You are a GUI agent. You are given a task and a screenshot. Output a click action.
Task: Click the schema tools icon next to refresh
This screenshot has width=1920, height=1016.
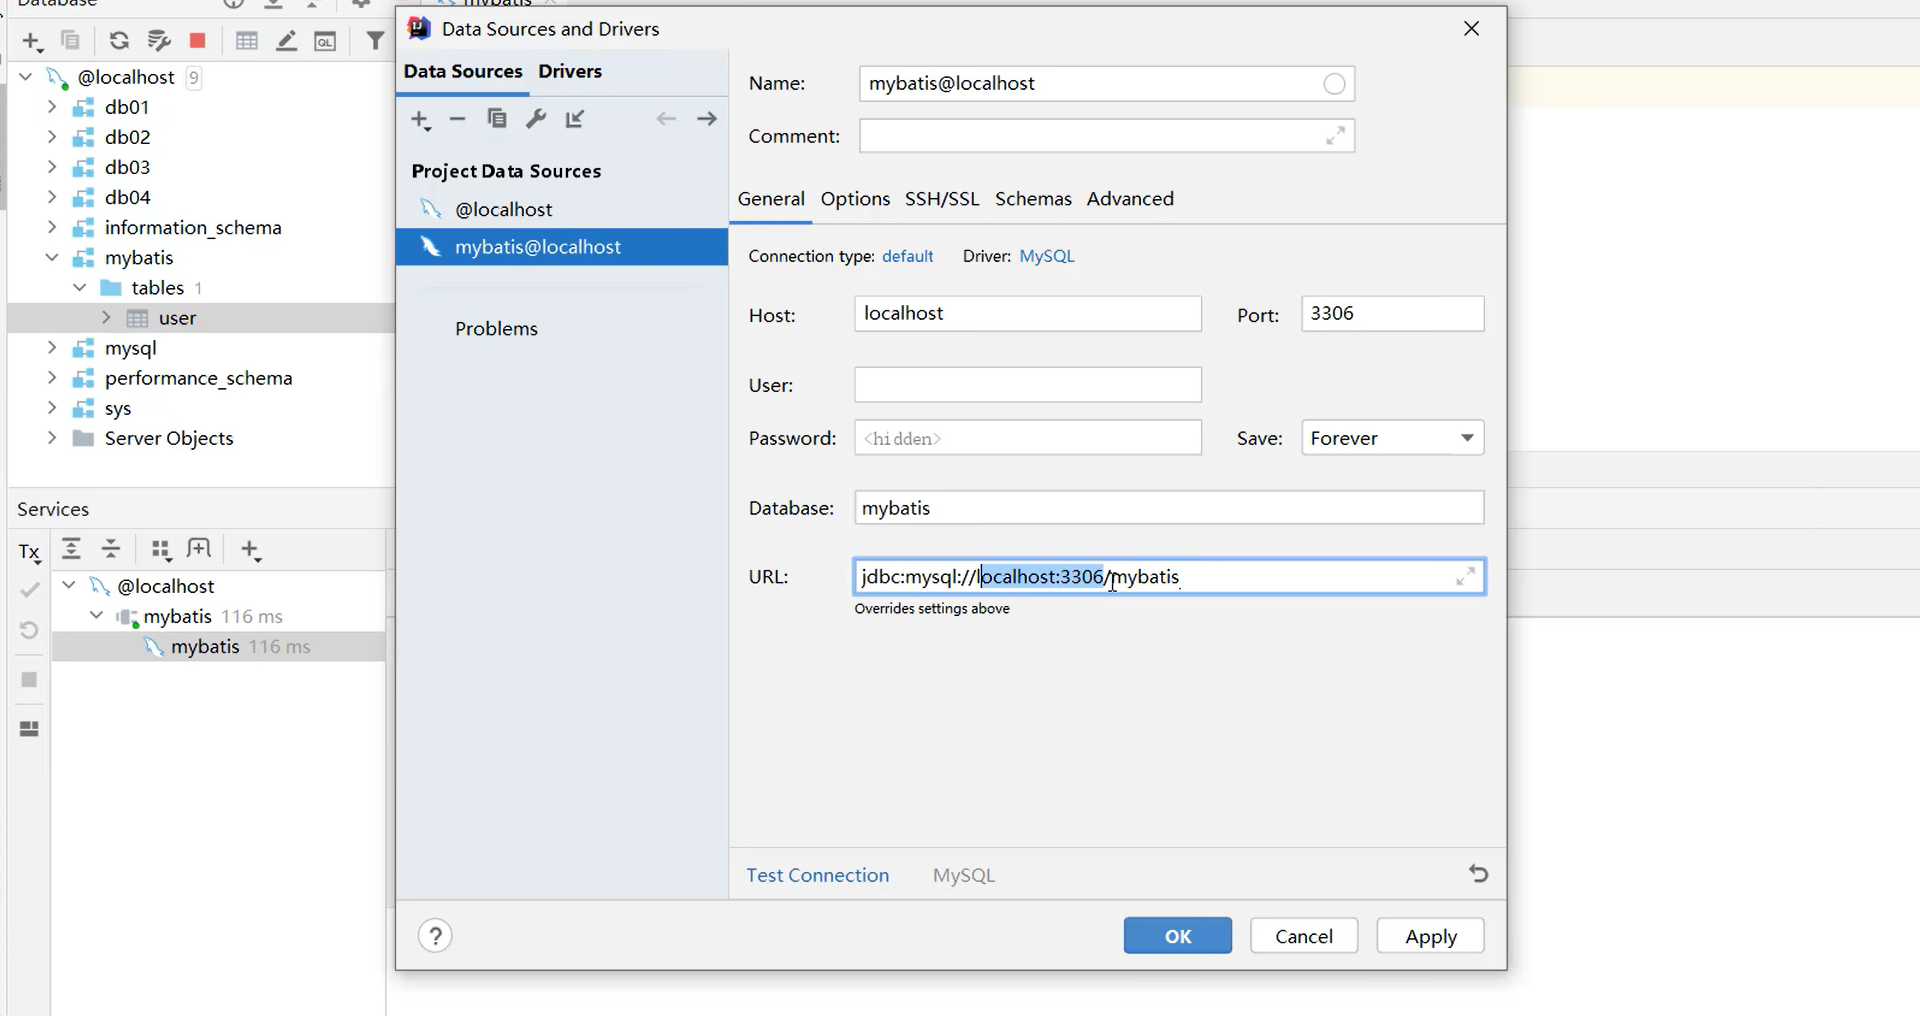[159, 40]
